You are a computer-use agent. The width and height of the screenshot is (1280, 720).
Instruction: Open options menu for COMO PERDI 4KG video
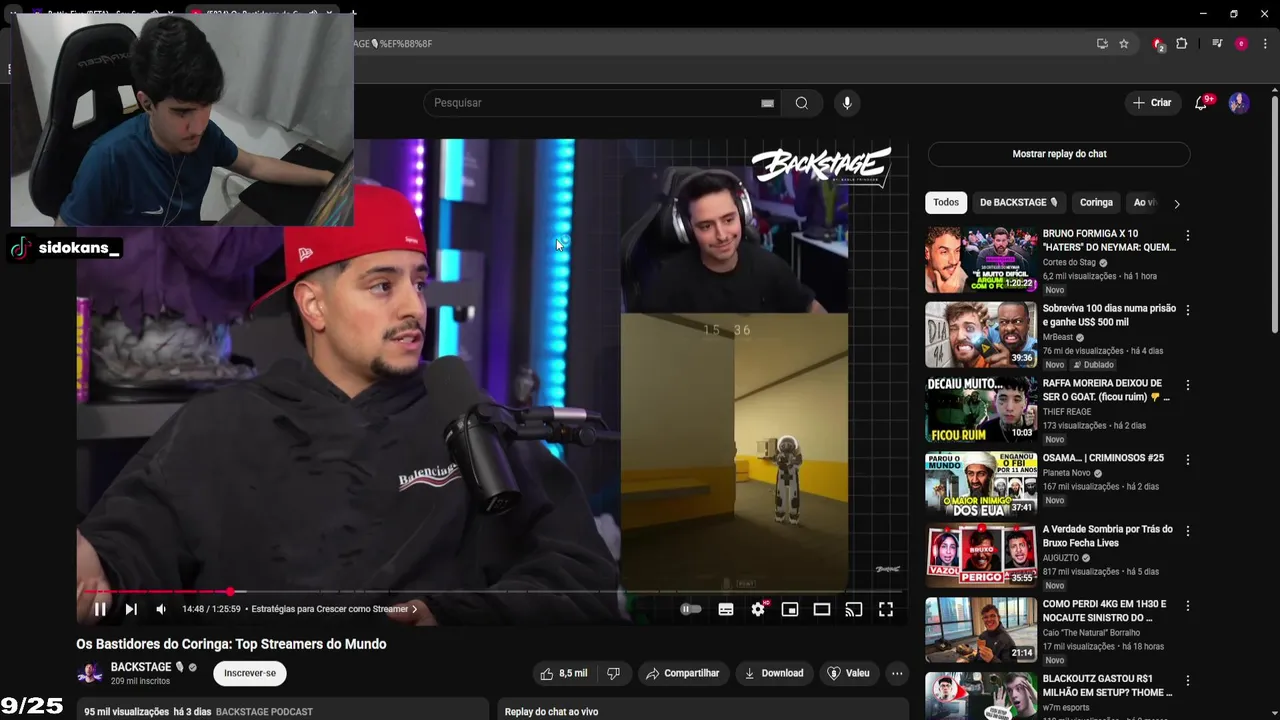[1188, 606]
